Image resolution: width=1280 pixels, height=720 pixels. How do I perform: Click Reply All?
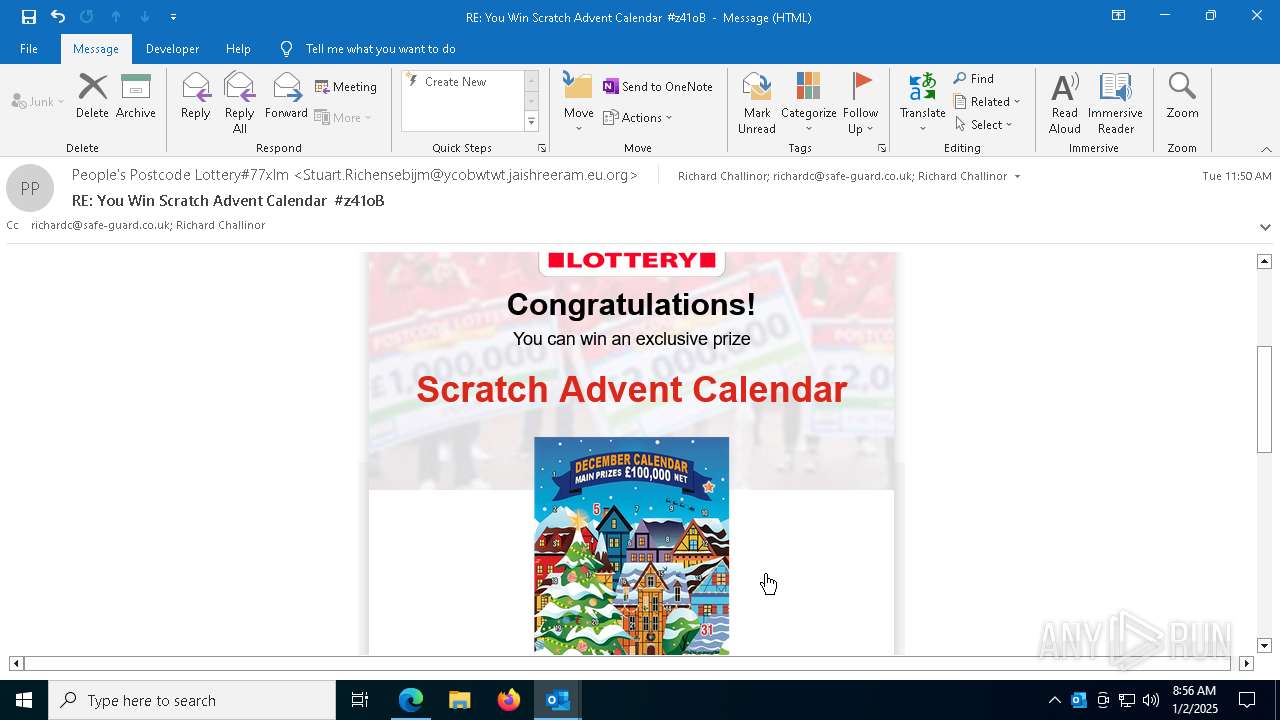(x=239, y=103)
